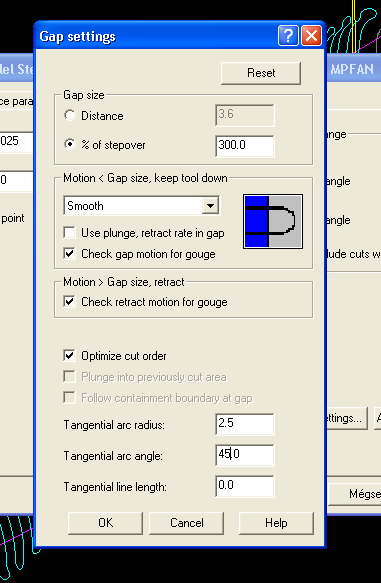
Task: Click the Cancel button
Action: tap(187, 523)
